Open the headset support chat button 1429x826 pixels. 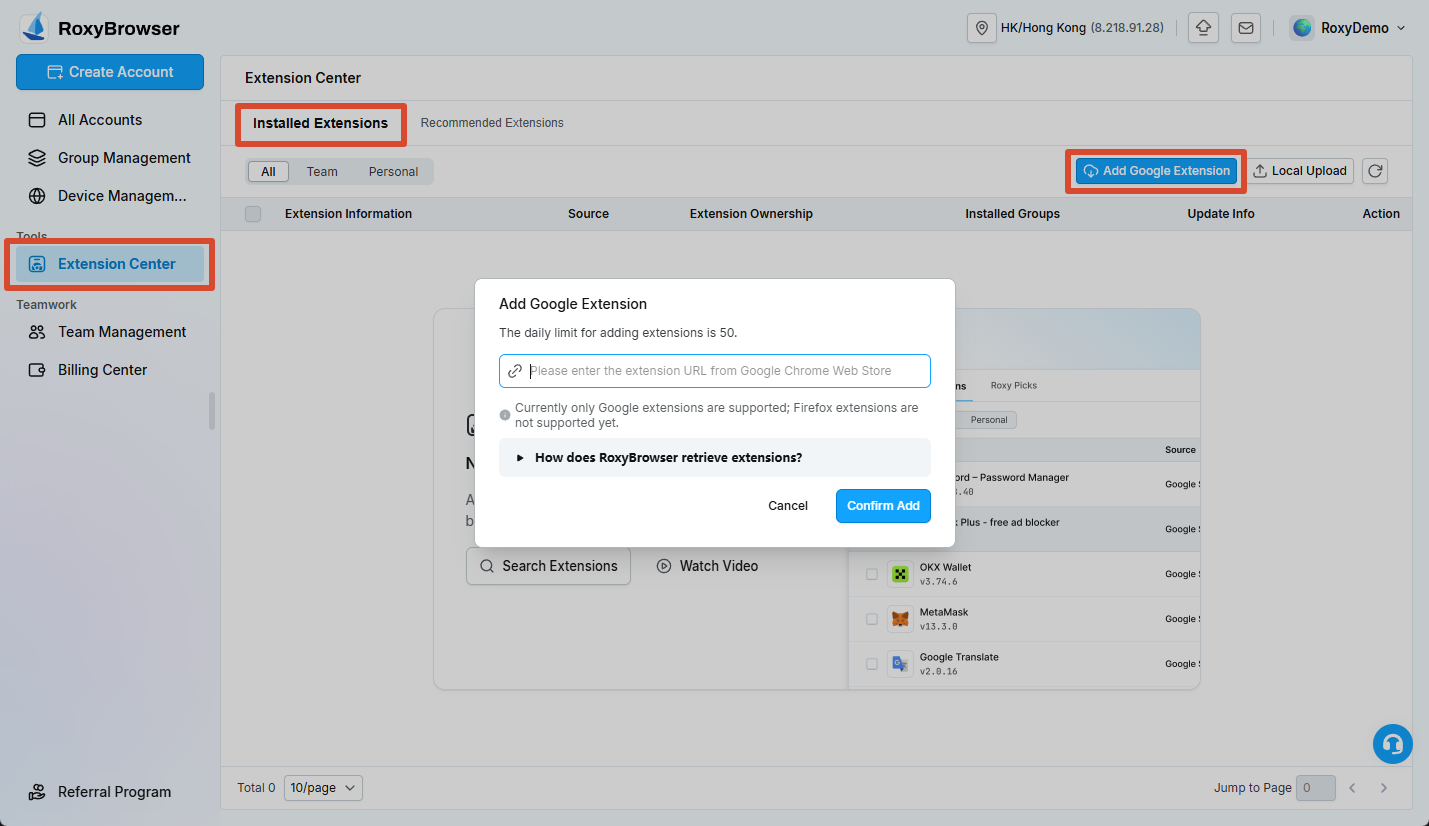1392,744
